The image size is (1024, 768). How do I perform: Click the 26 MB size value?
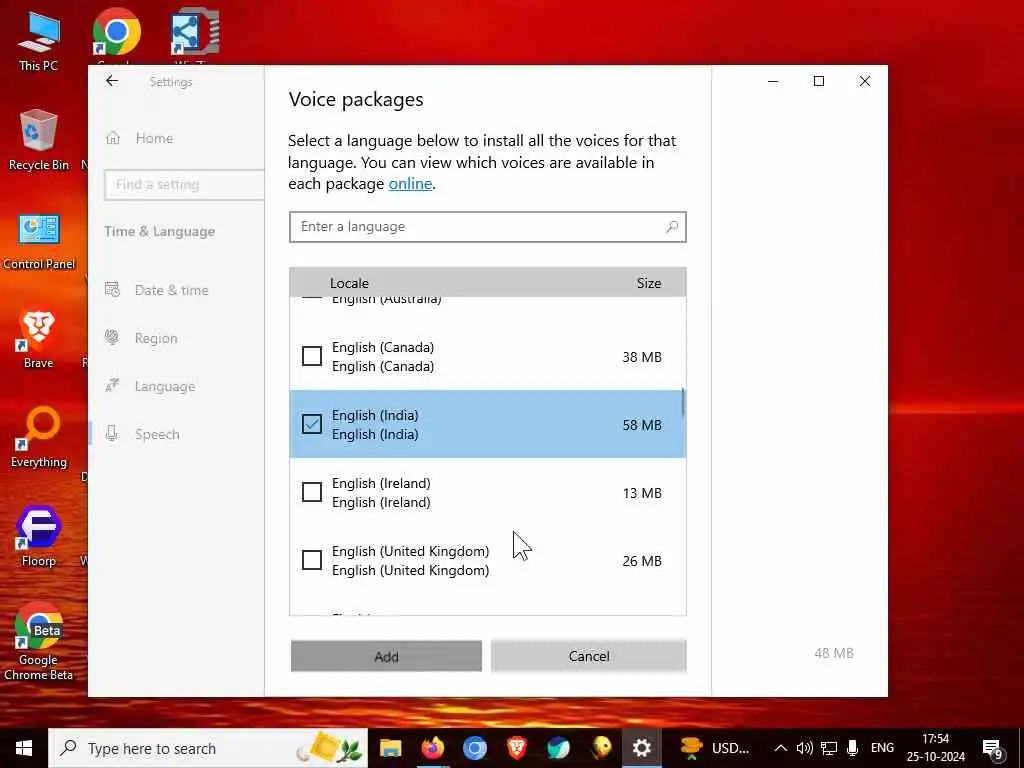[x=642, y=561]
